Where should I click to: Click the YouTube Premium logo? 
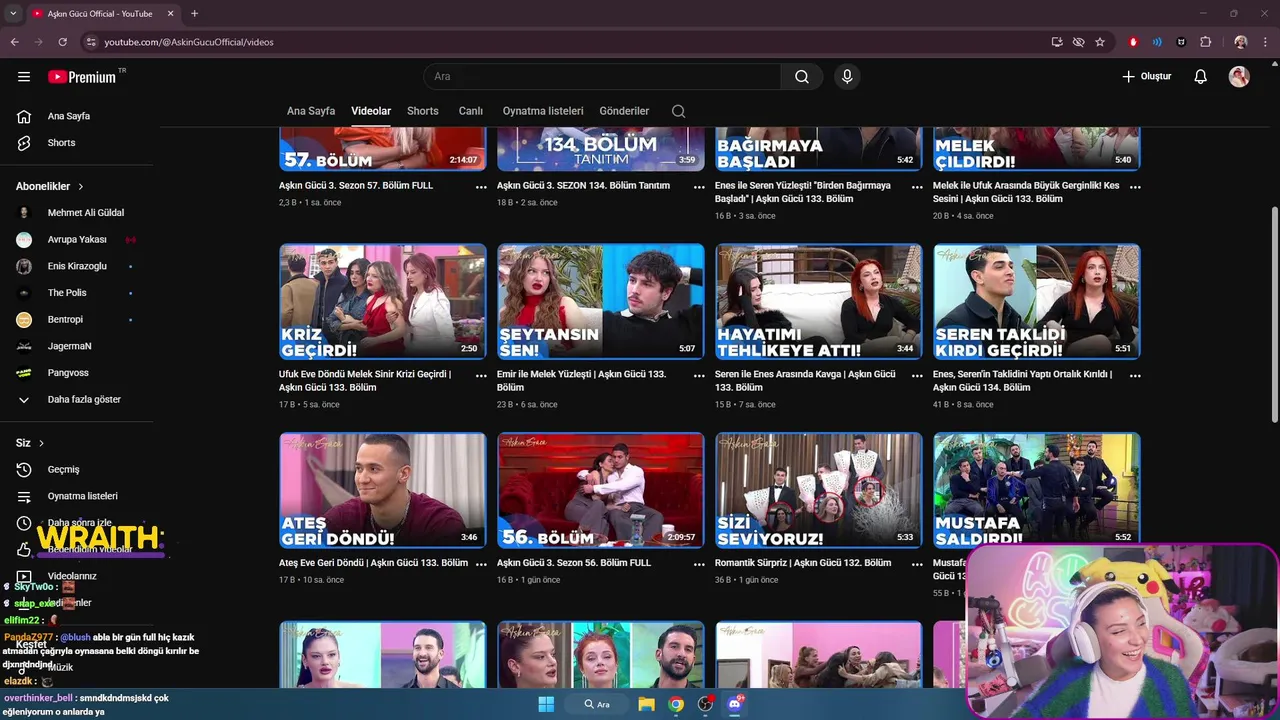pyautogui.click(x=82, y=77)
